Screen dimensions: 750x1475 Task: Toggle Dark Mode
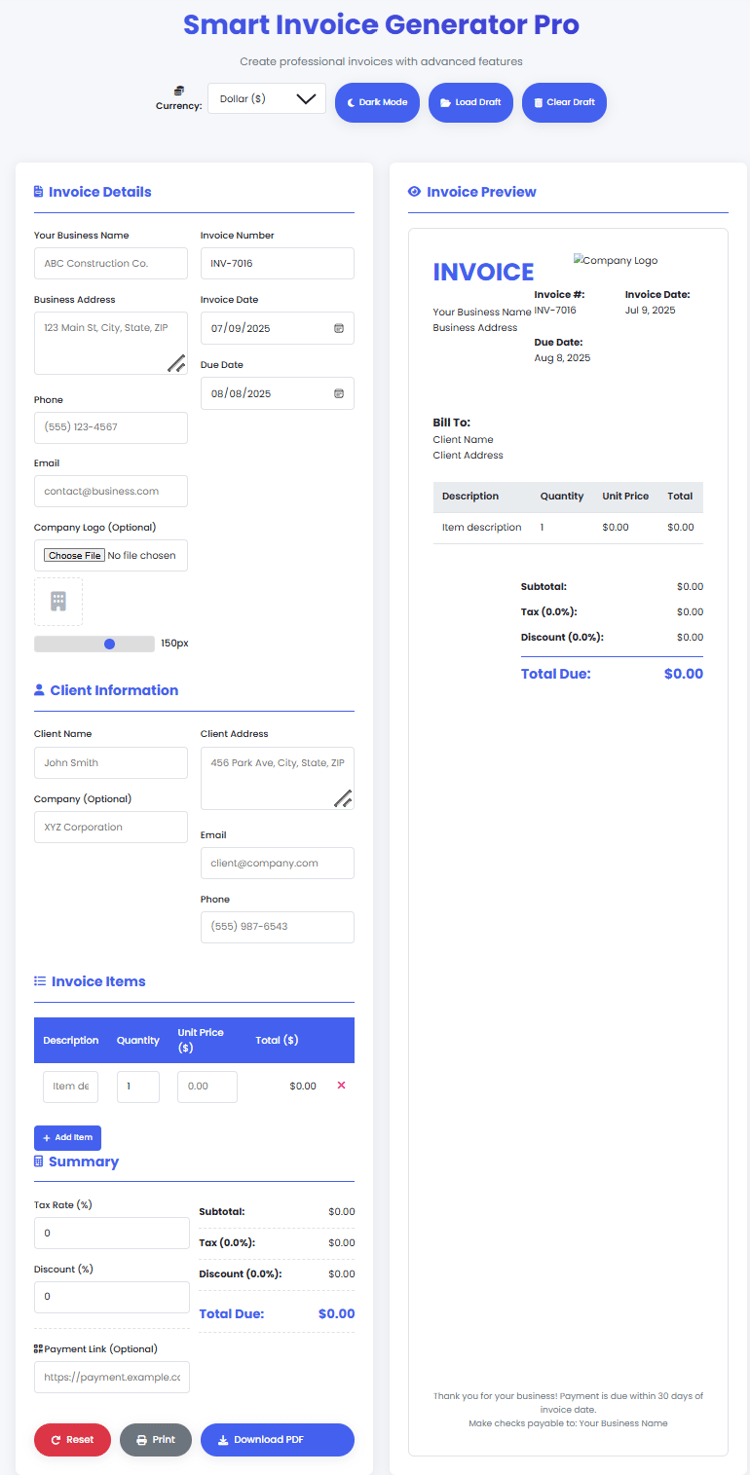click(x=377, y=102)
